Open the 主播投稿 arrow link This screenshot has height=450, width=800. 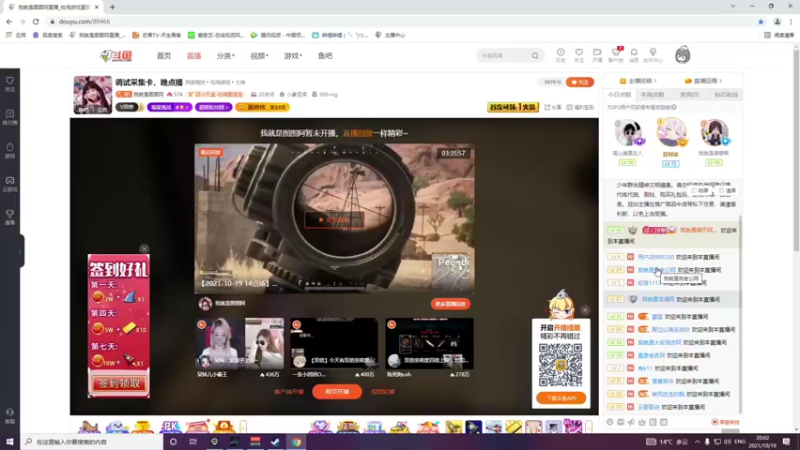pos(638,81)
